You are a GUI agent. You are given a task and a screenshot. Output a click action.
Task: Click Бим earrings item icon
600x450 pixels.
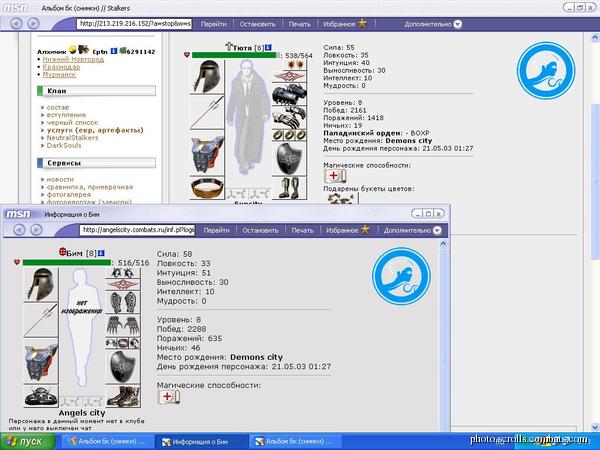(123, 273)
